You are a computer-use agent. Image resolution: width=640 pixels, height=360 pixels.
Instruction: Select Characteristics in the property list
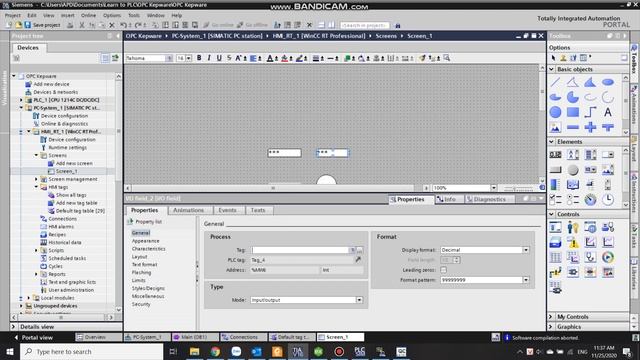tap(149, 249)
